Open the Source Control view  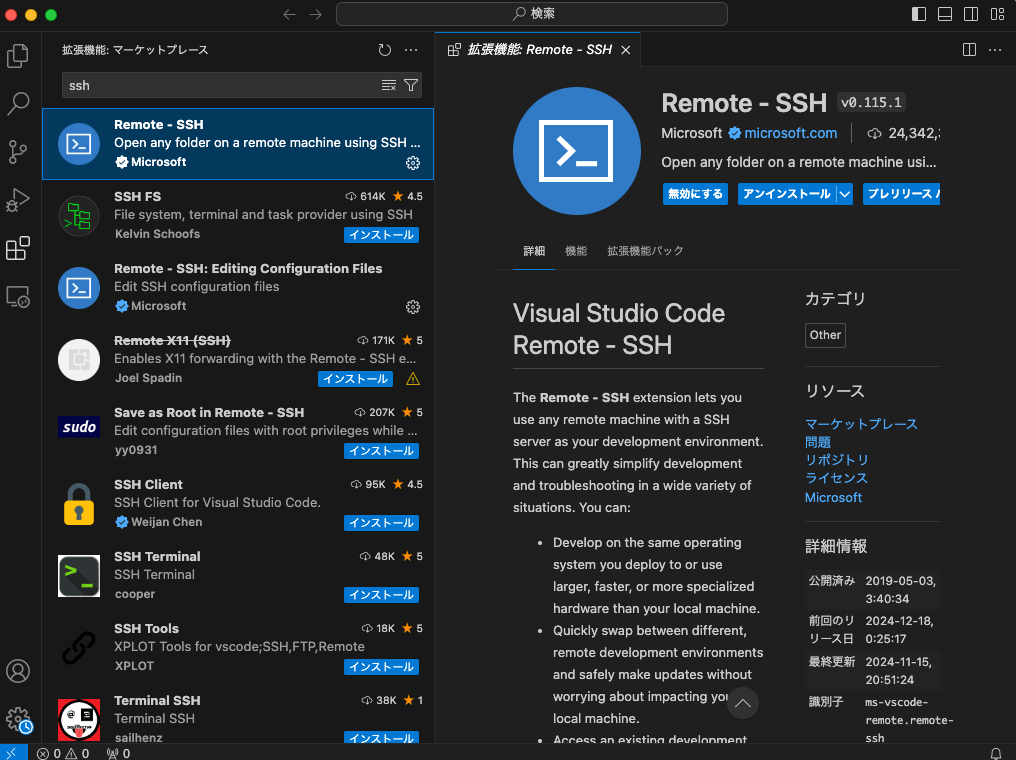tap(18, 152)
